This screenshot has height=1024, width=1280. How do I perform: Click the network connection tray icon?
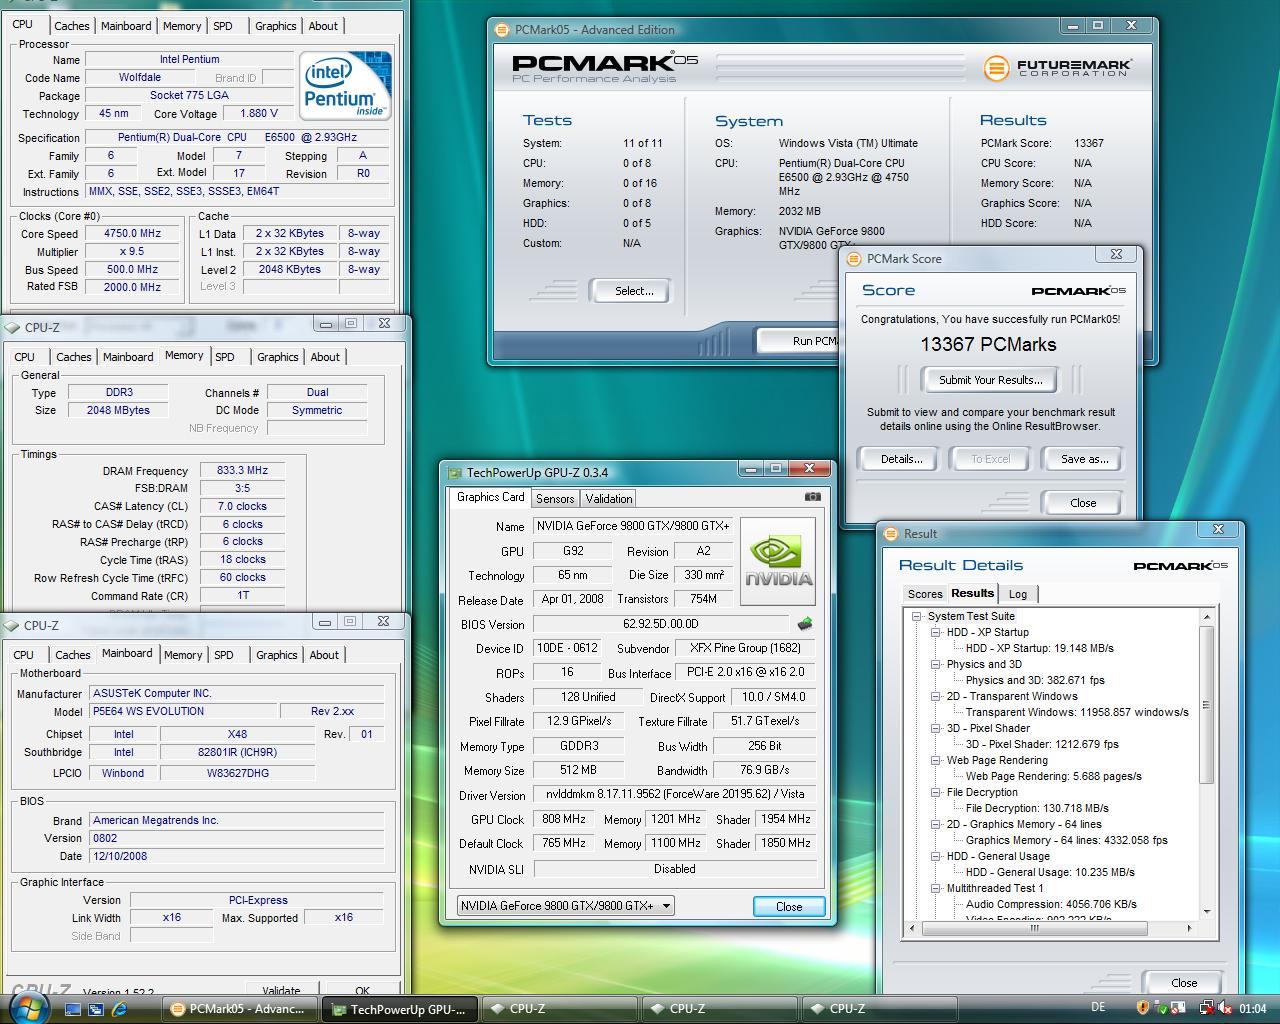tap(1207, 1008)
